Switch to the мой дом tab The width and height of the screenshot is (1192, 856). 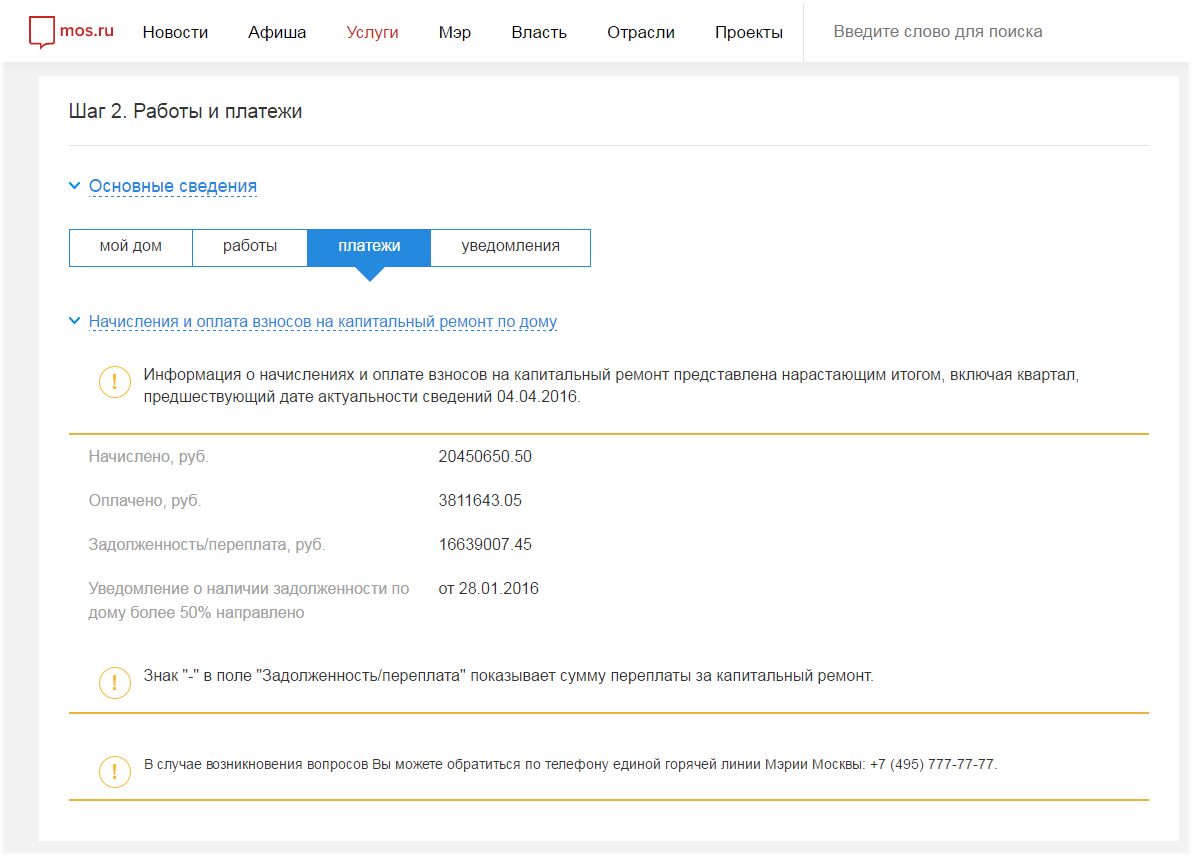pyautogui.click(x=130, y=247)
